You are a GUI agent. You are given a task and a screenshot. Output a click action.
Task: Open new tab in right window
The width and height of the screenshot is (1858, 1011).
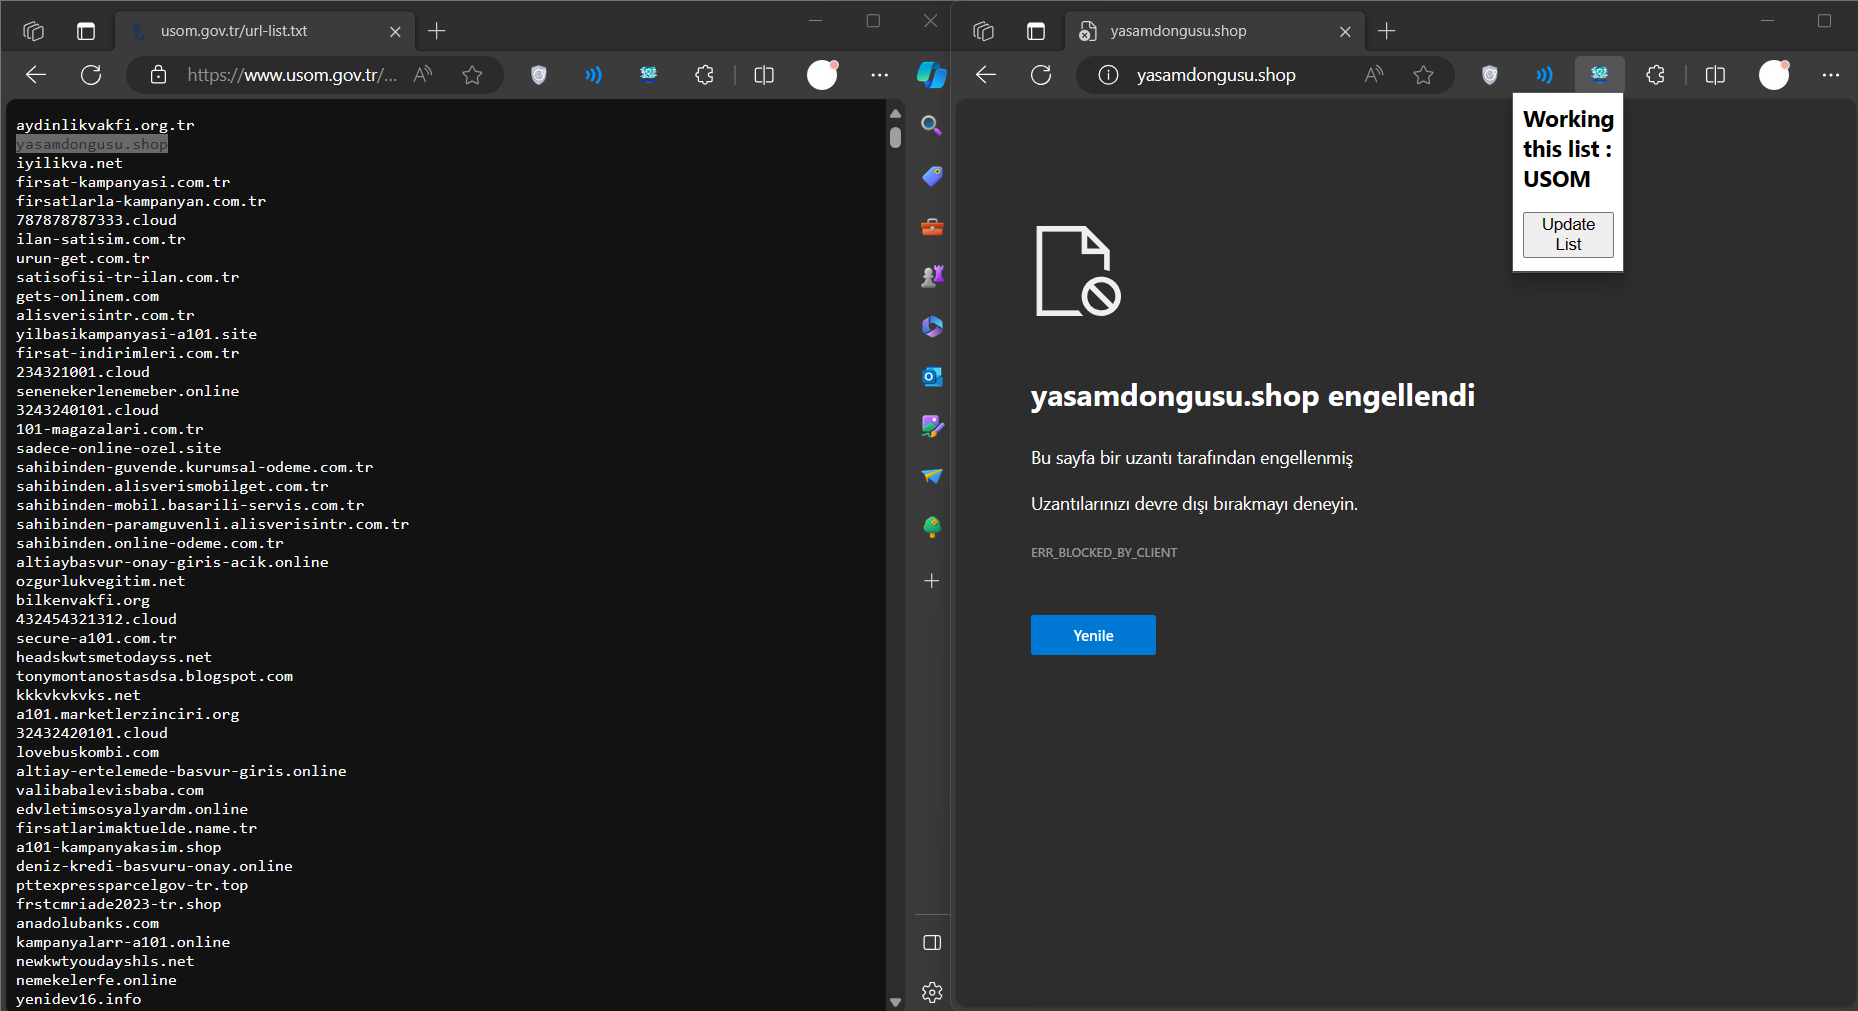coord(1386,31)
